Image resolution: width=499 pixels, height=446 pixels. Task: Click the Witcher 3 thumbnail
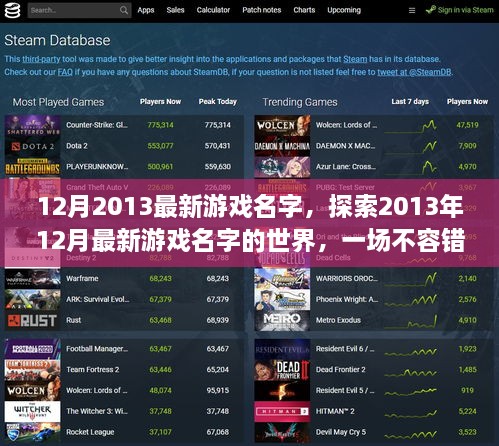point(33,412)
